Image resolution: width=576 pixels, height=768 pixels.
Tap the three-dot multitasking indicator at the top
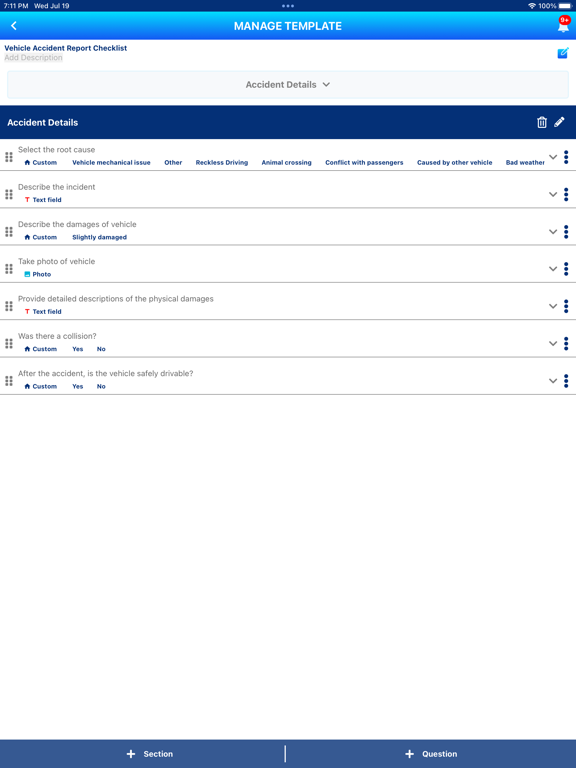coord(288,6)
